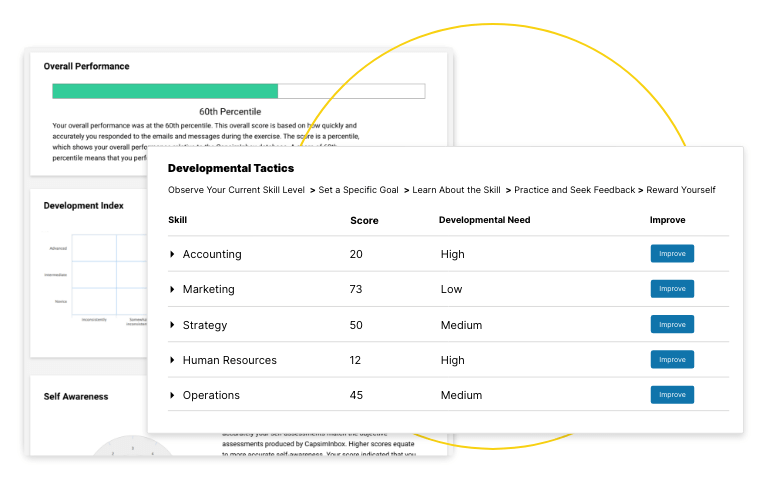Click Improve button for Accounting
The width and height of the screenshot is (771, 481).
[x=672, y=254]
